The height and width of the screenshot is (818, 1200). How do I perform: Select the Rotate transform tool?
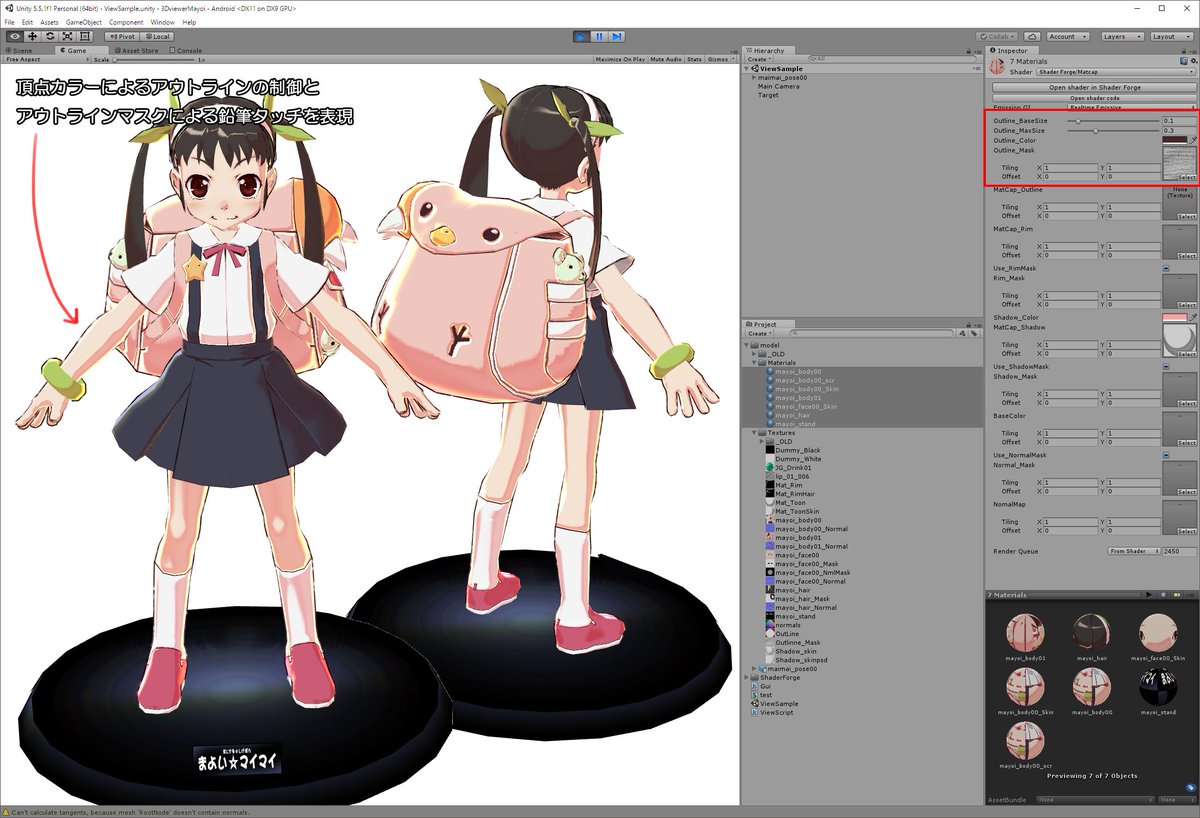pos(49,36)
